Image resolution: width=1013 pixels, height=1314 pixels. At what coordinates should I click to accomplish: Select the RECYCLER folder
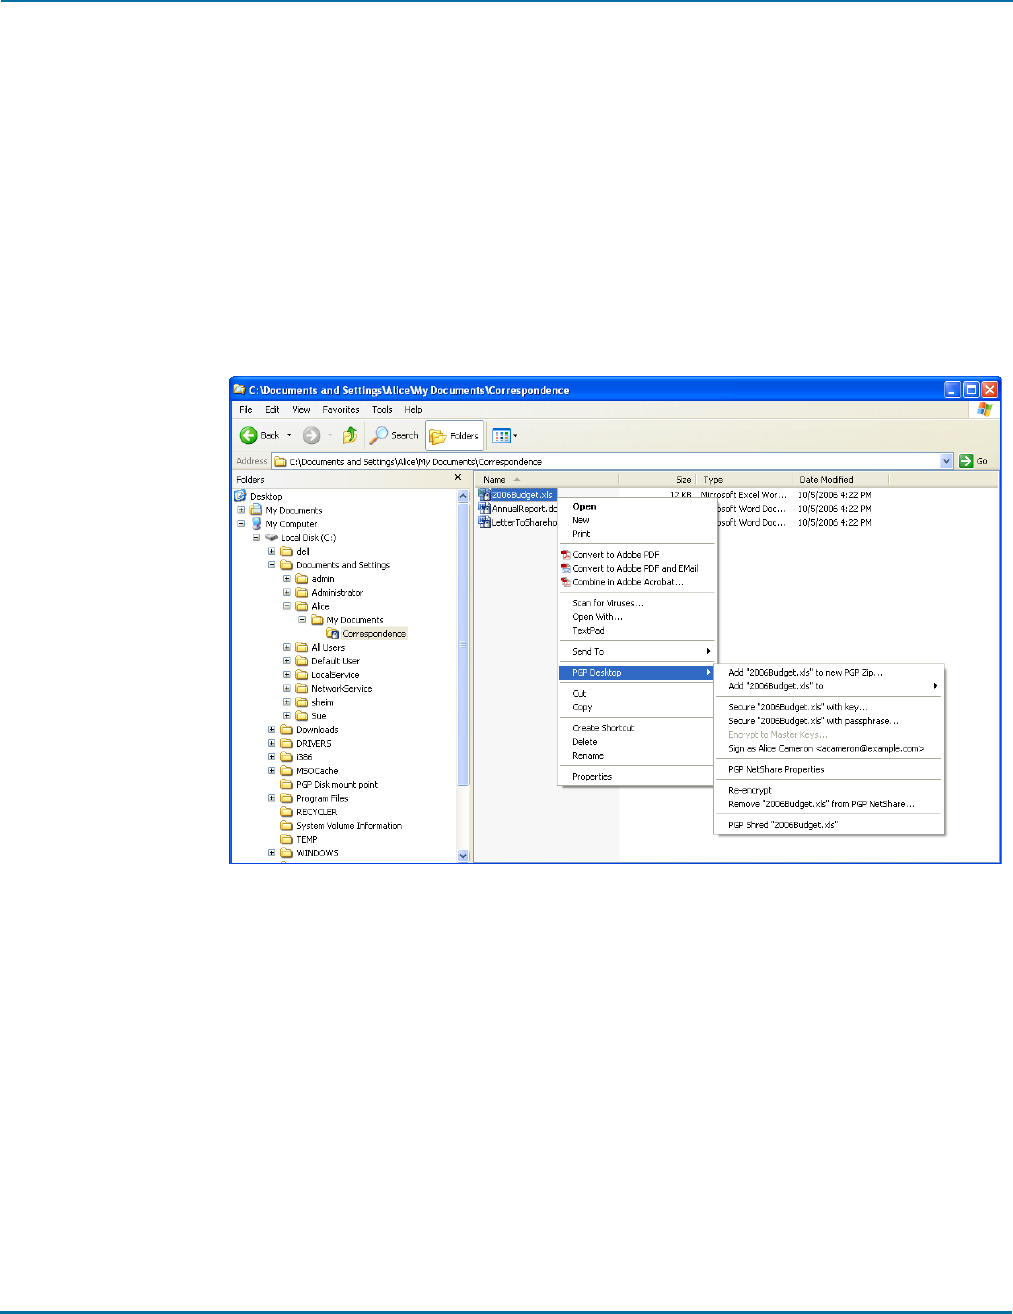click(x=309, y=812)
